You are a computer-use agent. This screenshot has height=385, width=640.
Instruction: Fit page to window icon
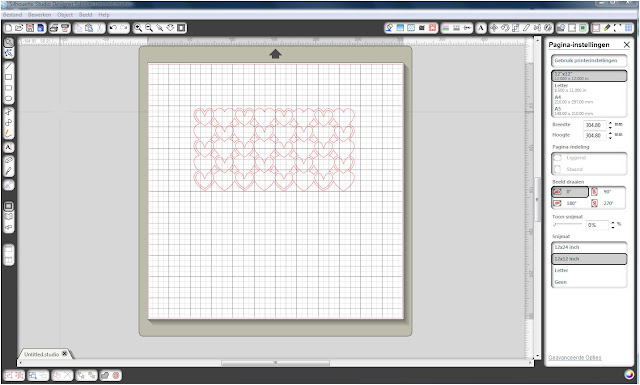[x=181, y=28]
